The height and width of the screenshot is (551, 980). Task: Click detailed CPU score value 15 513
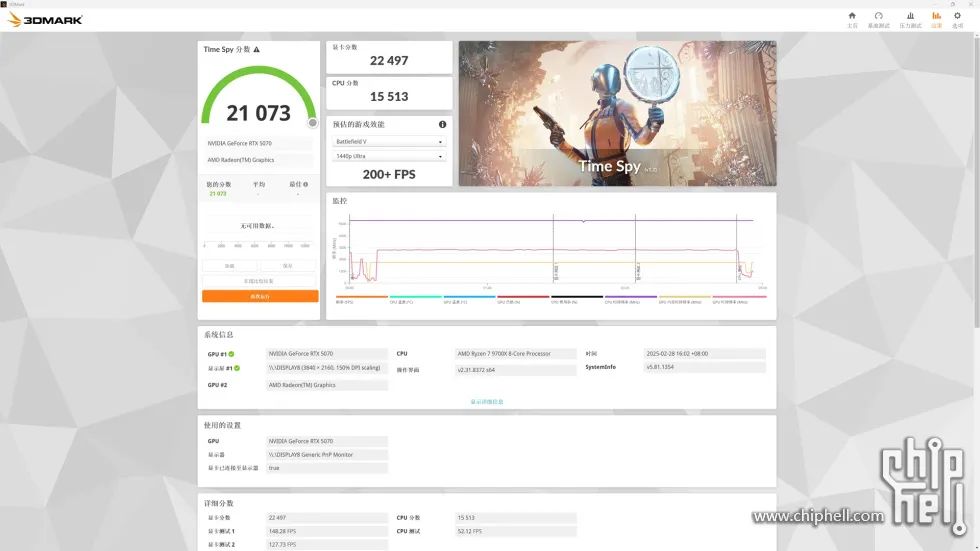point(516,518)
